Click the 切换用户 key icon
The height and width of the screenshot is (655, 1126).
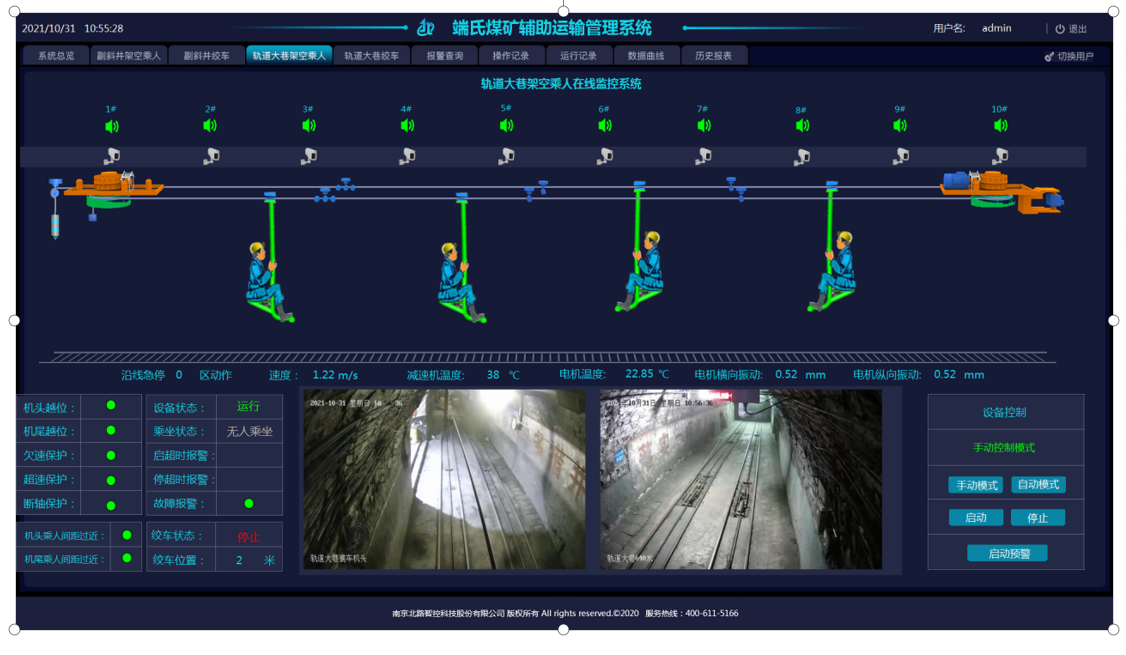point(1049,57)
